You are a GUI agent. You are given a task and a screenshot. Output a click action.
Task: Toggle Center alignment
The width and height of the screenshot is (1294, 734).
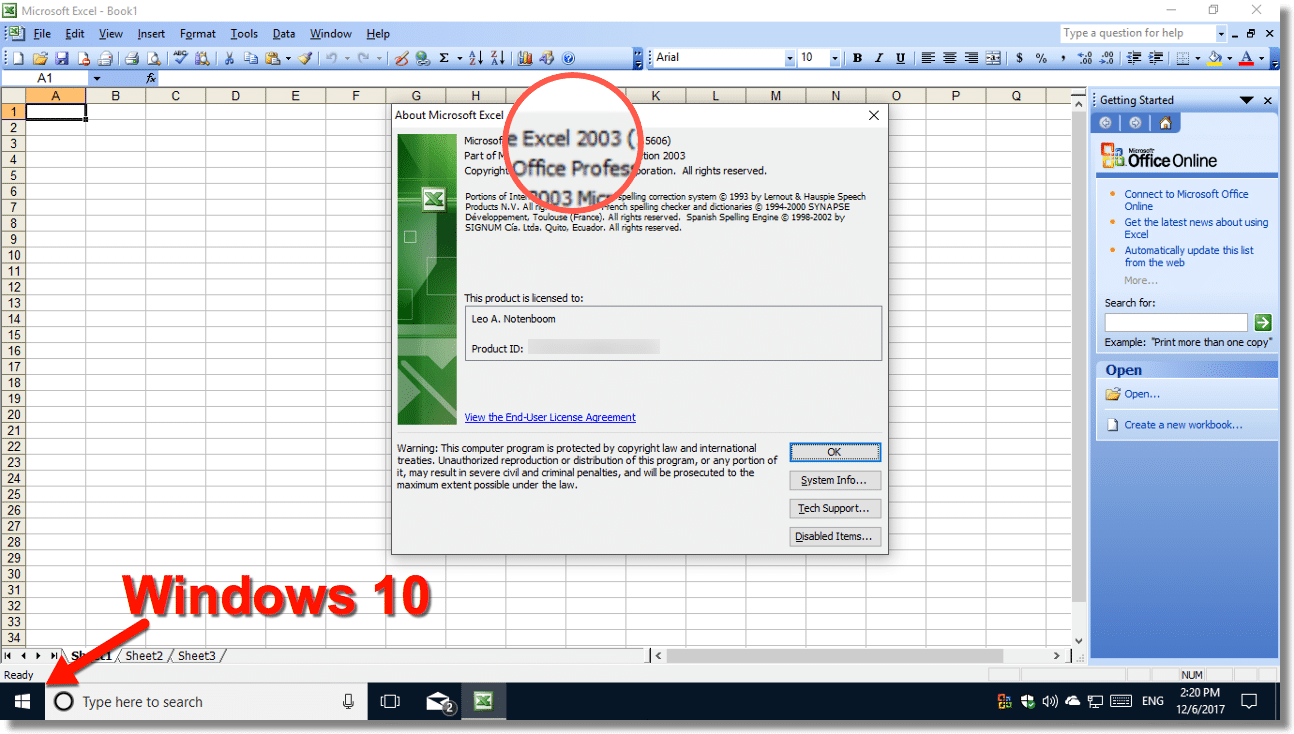pyautogui.click(x=950, y=58)
